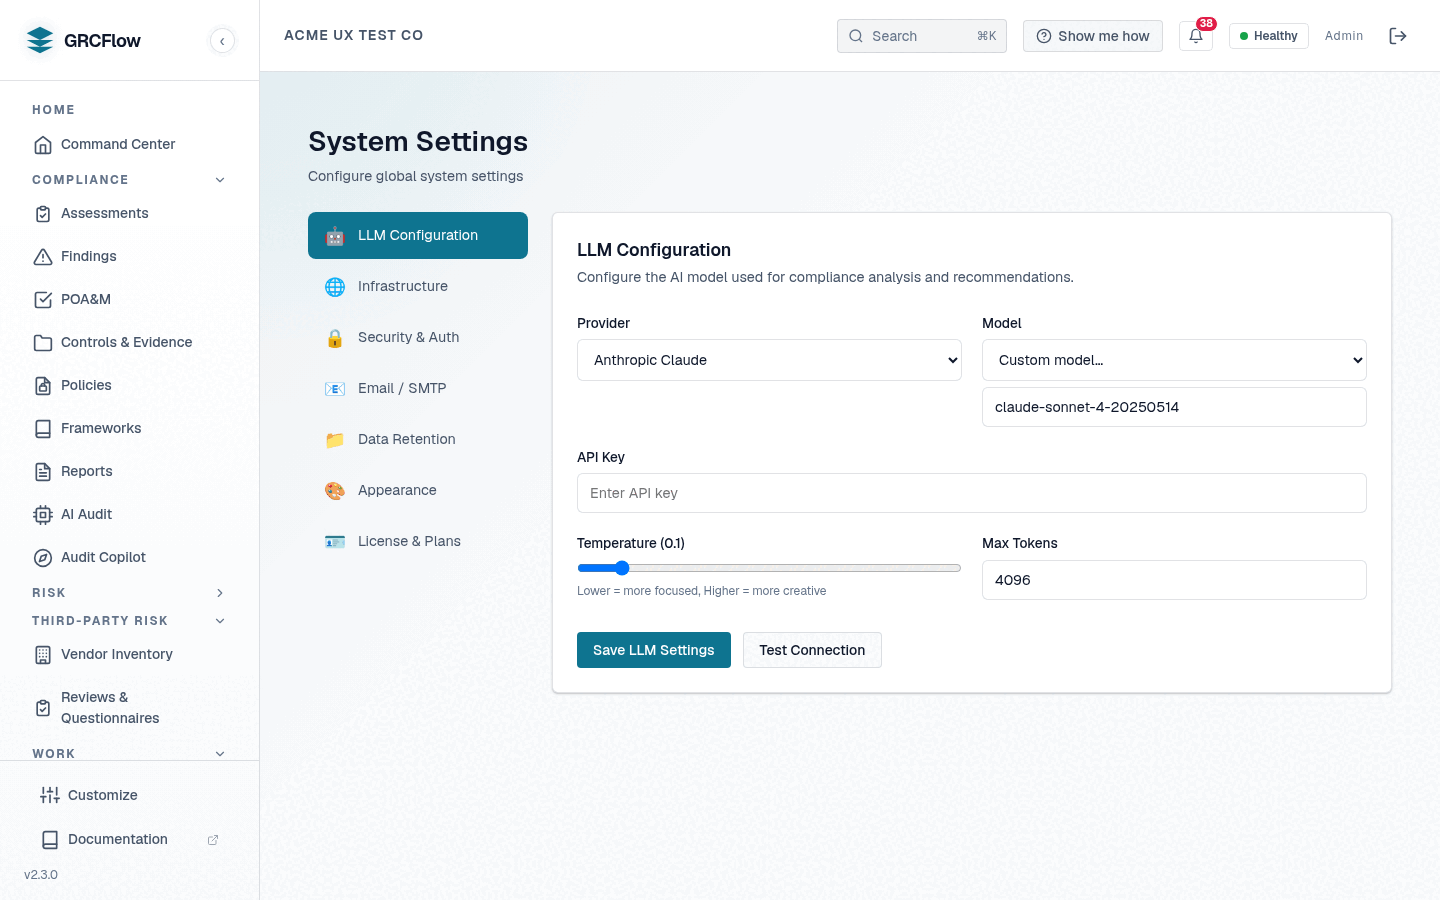Open notifications bell with 38 badge

[x=1196, y=36]
